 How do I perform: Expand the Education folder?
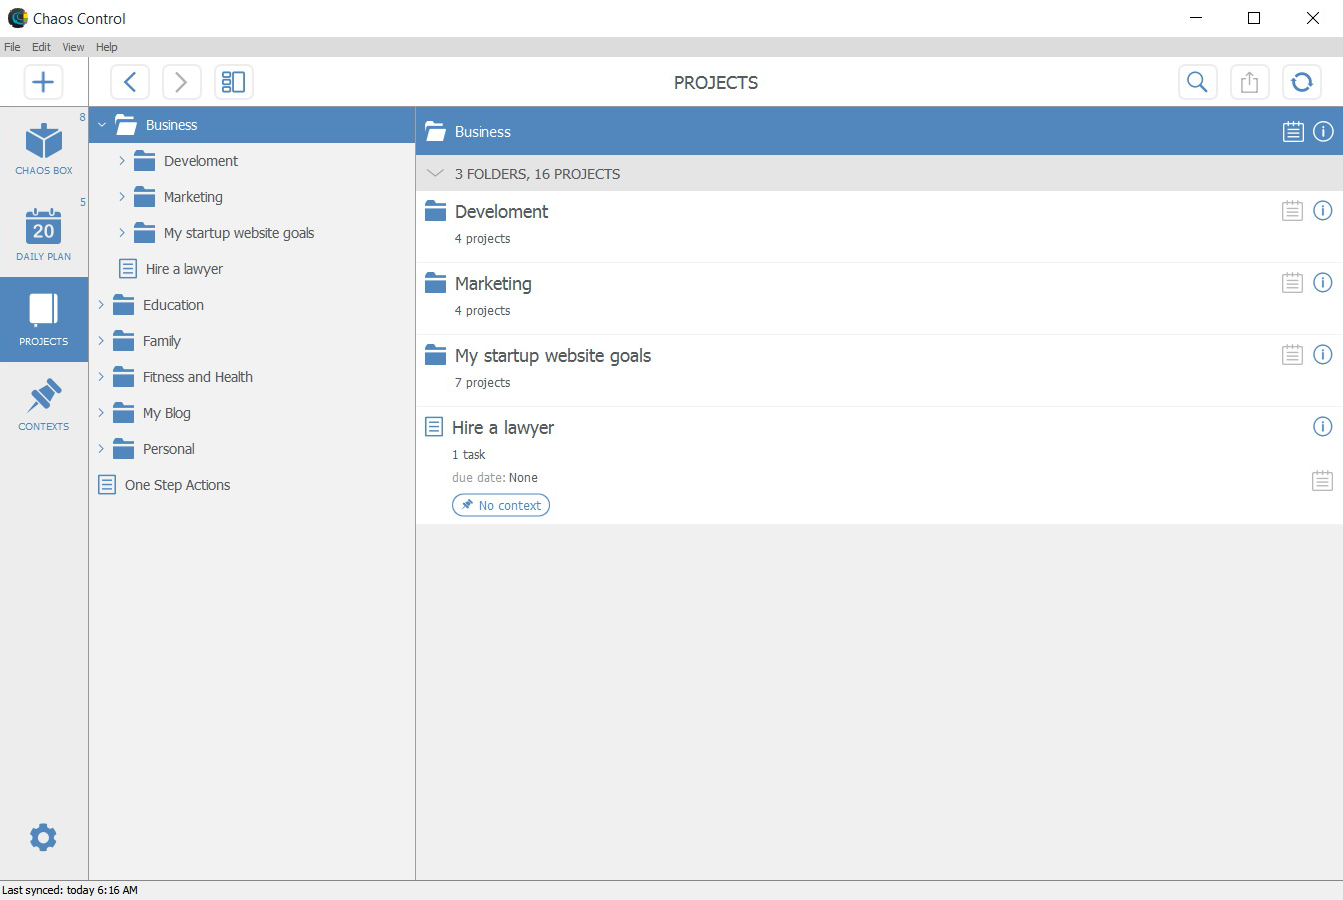coord(101,305)
